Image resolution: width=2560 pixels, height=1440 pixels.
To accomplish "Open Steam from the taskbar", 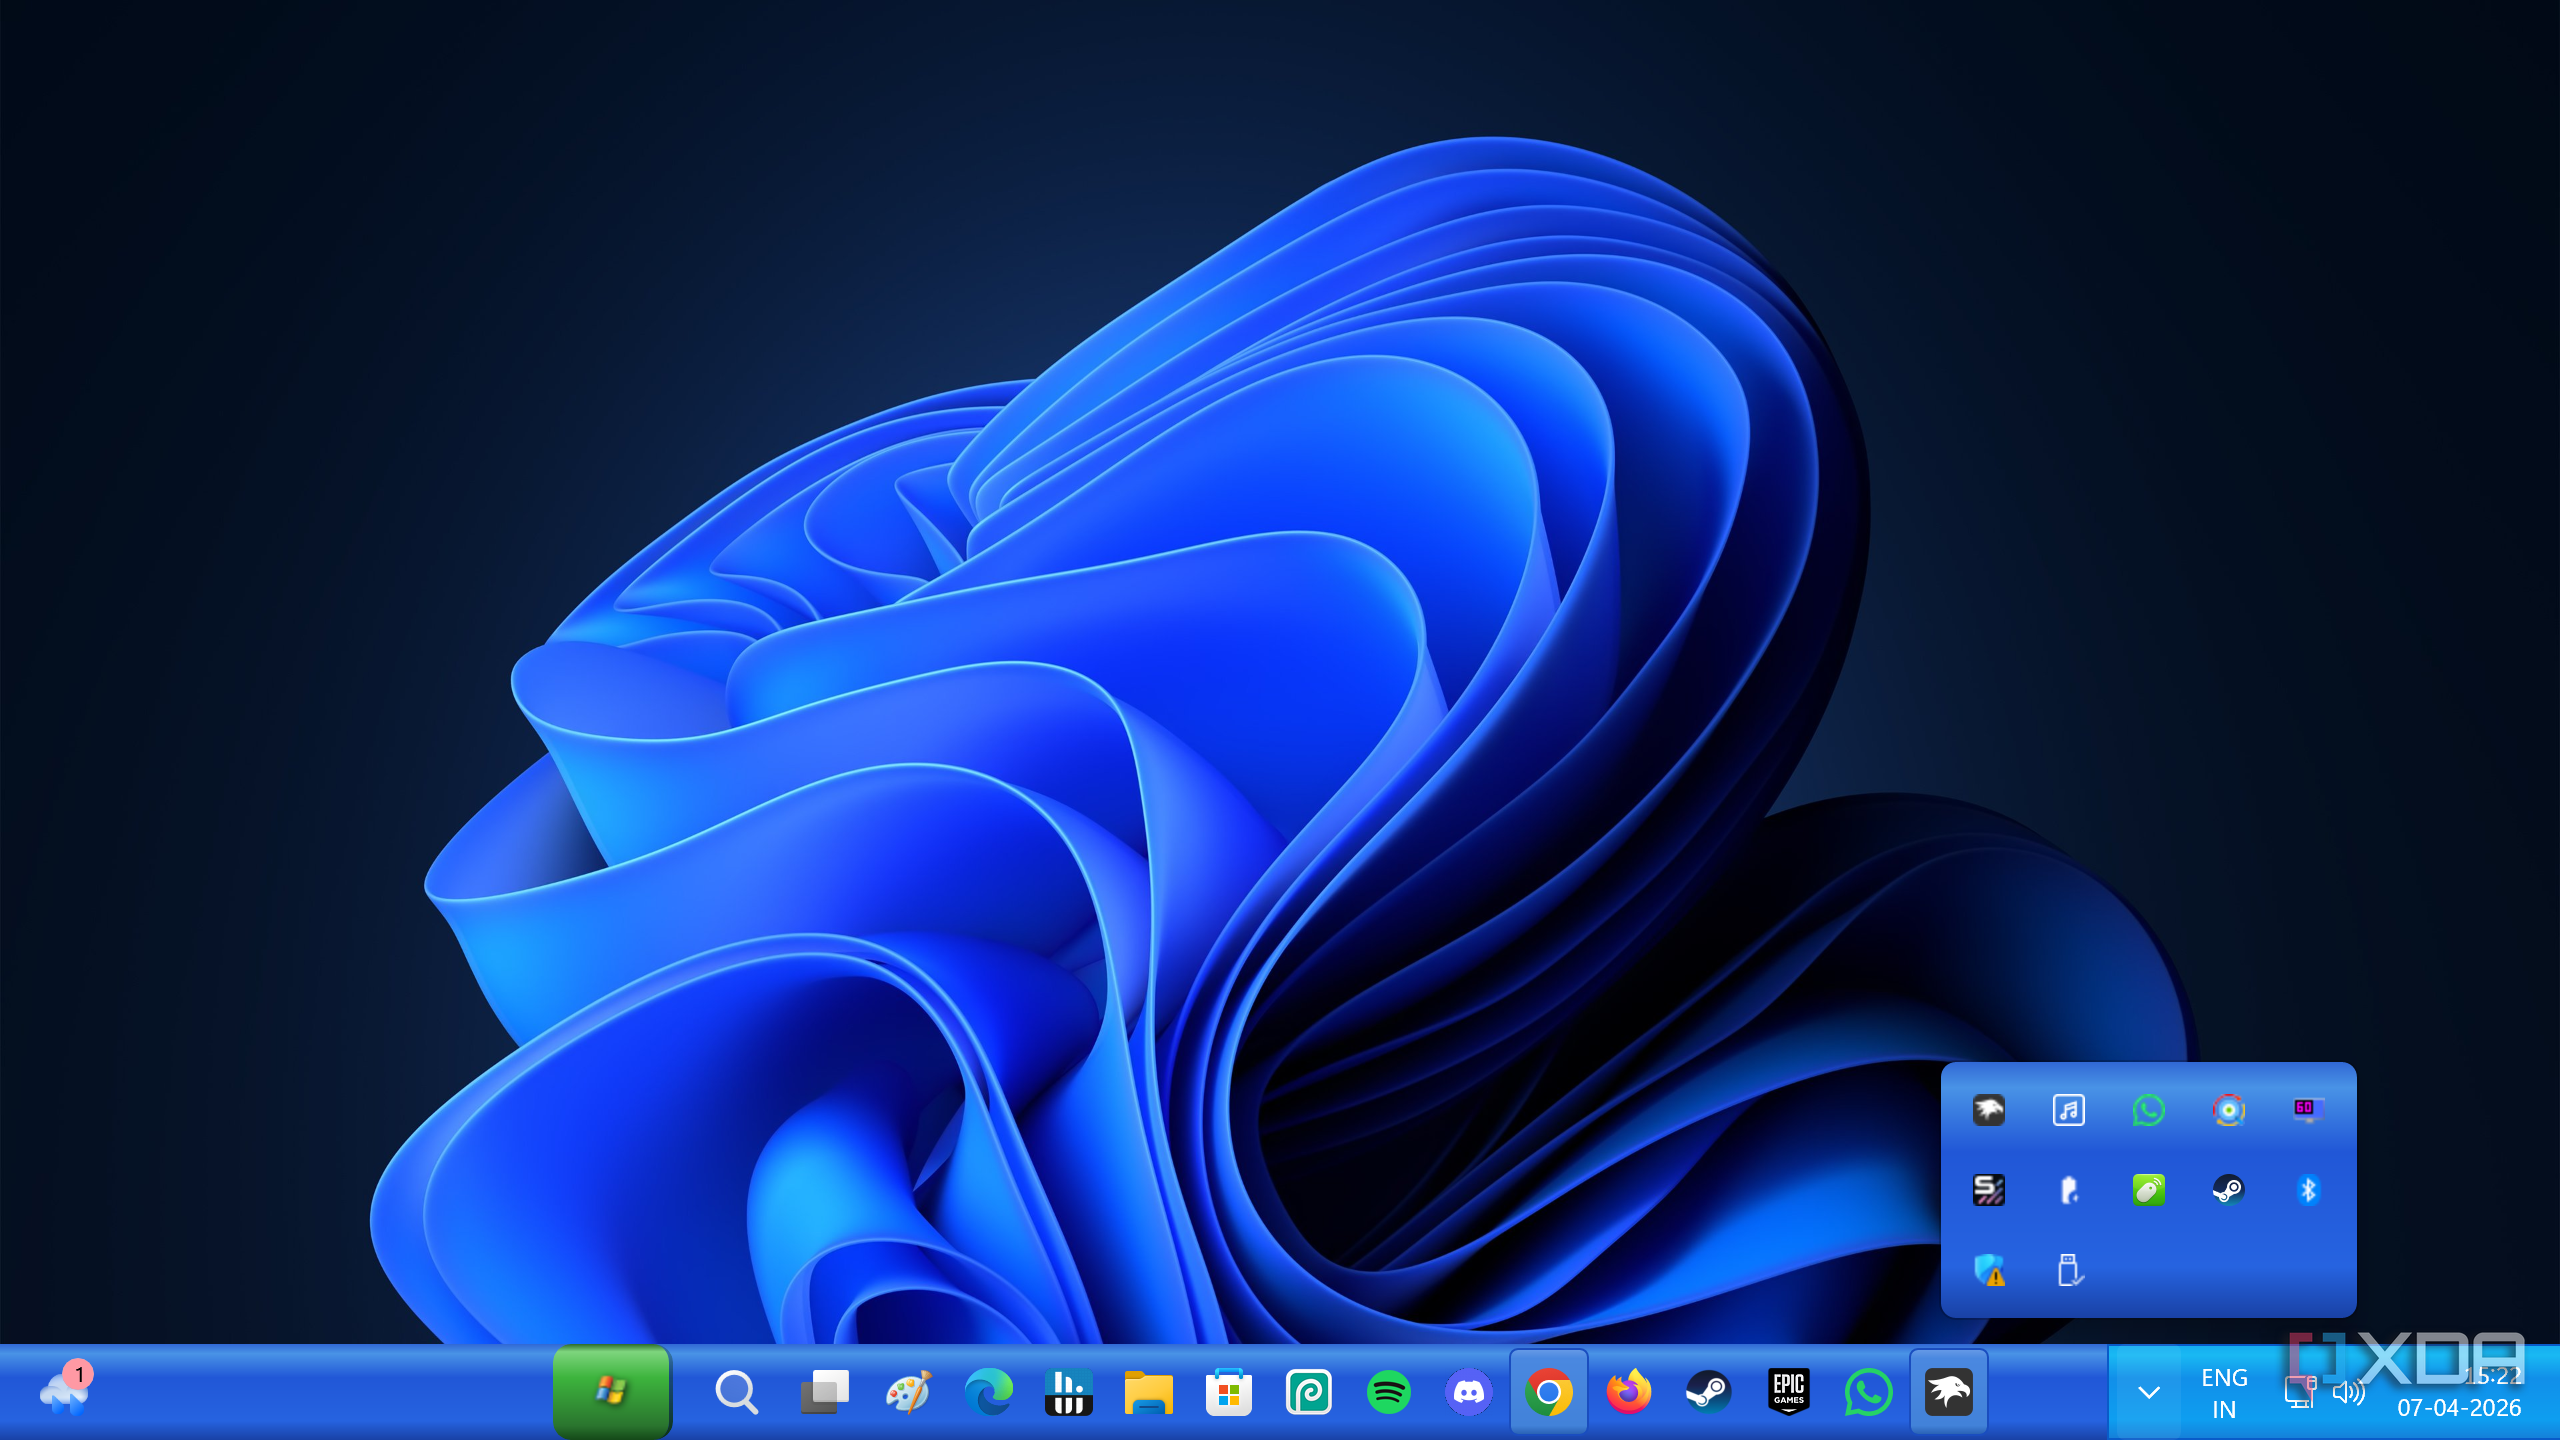I will [x=1708, y=1392].
